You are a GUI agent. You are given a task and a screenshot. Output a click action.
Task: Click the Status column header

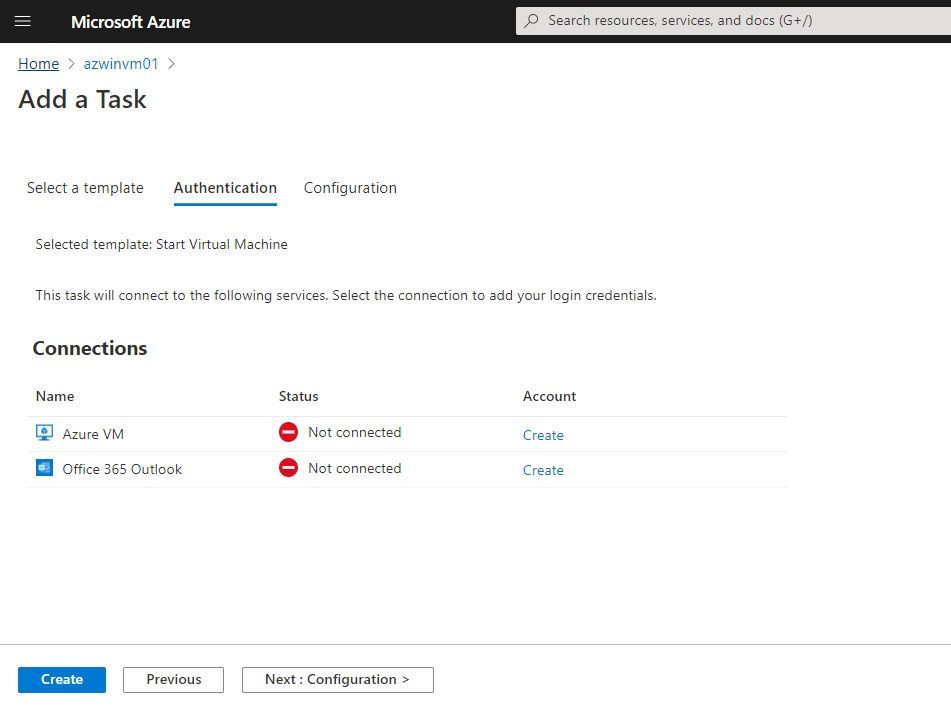tap(298, 396)
